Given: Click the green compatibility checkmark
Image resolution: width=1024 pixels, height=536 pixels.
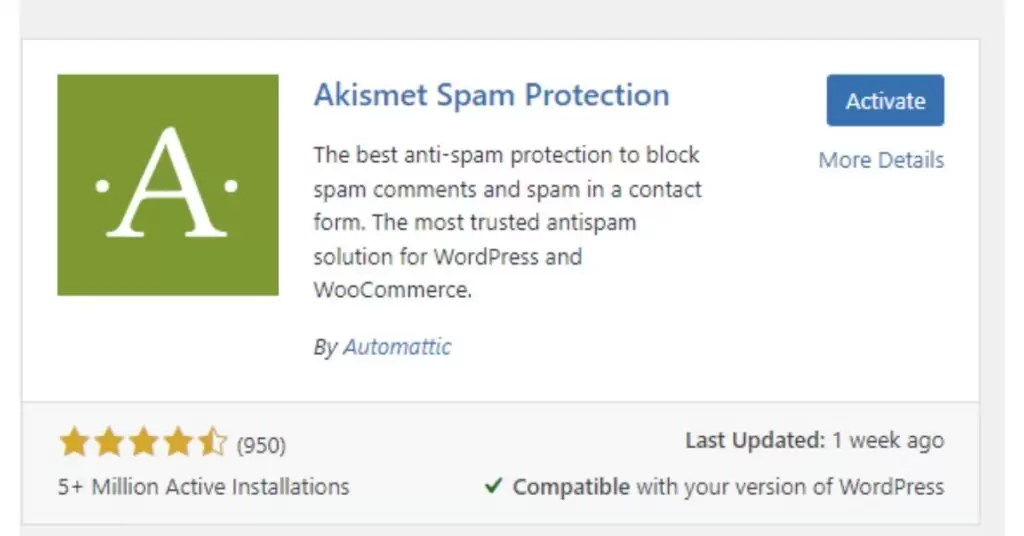Looking at the screenshot, I should (494, 485).
